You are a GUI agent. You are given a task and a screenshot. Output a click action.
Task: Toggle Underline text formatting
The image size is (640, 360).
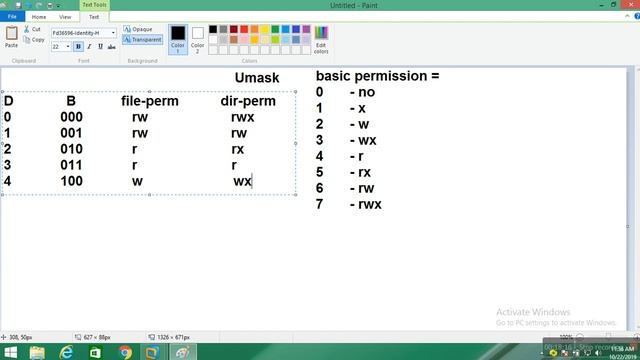(100, 47)
